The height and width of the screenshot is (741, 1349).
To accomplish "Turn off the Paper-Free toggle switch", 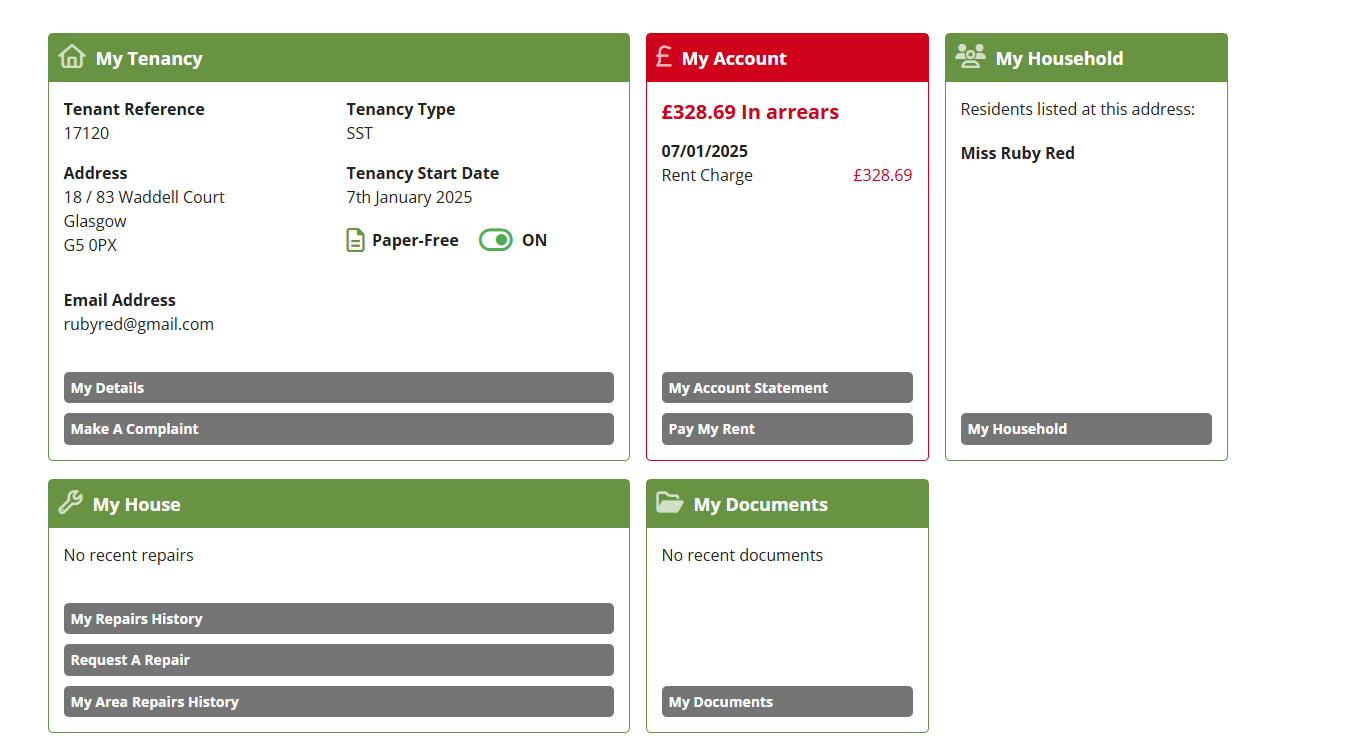I will pyautogui.click(x=496, y=240).
